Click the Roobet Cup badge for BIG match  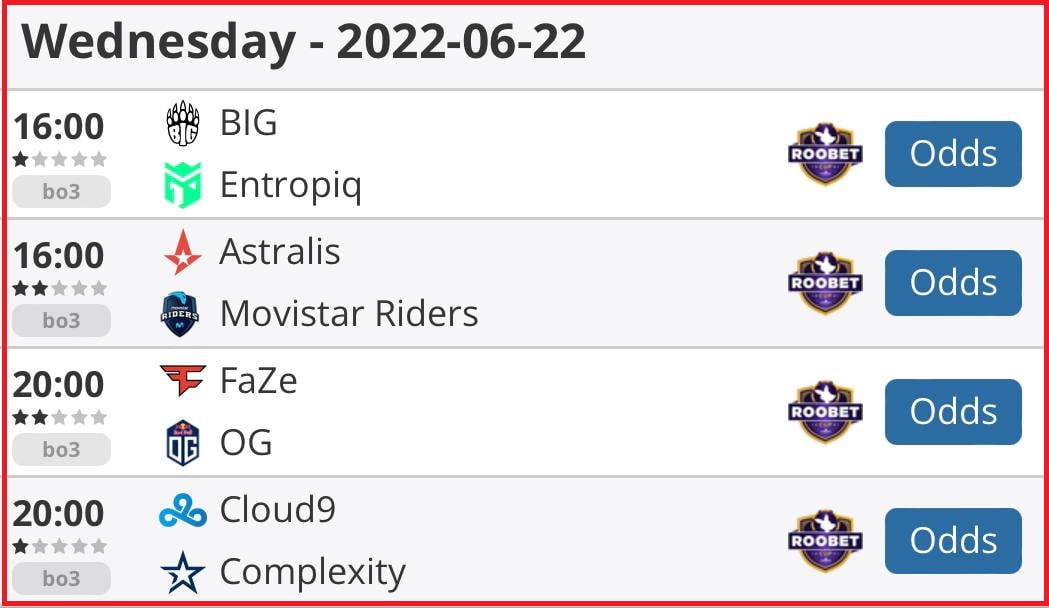tap(825, 153)
